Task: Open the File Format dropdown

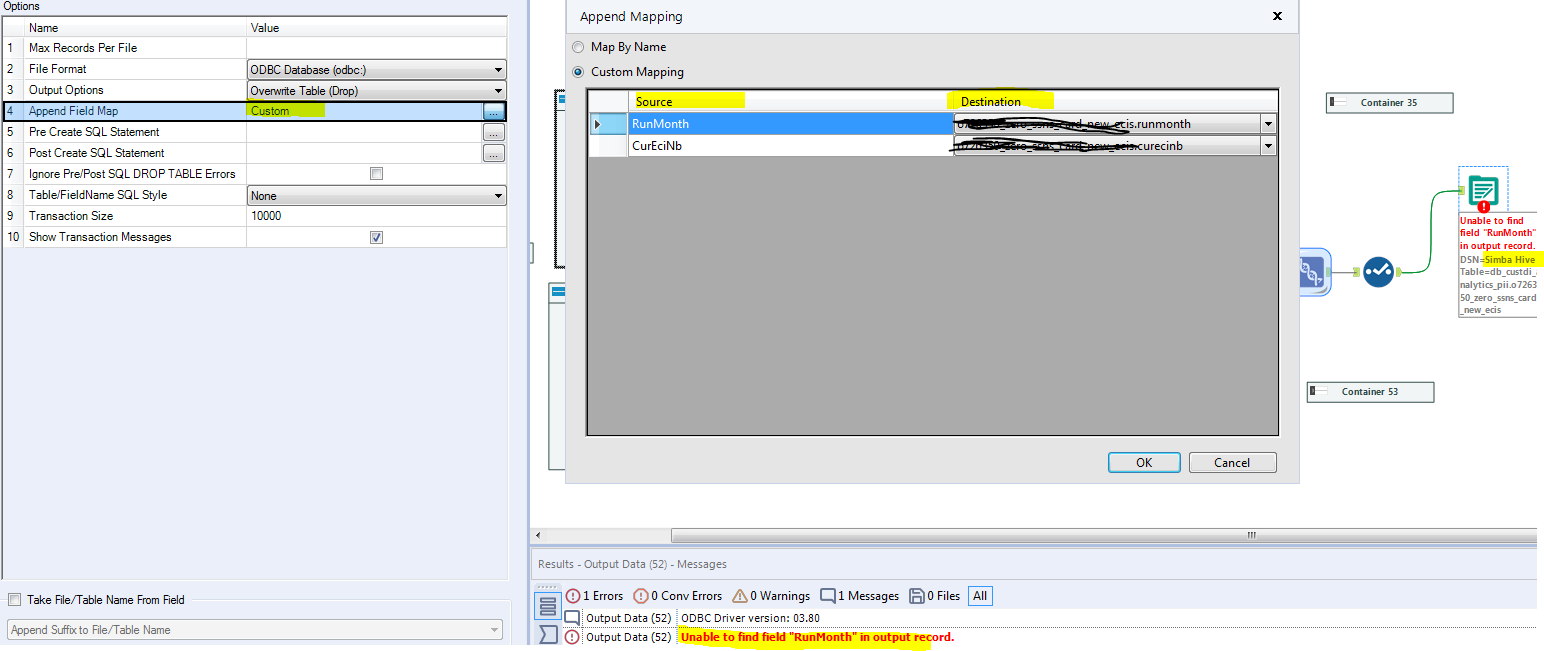Action: (x=498, y=69)
